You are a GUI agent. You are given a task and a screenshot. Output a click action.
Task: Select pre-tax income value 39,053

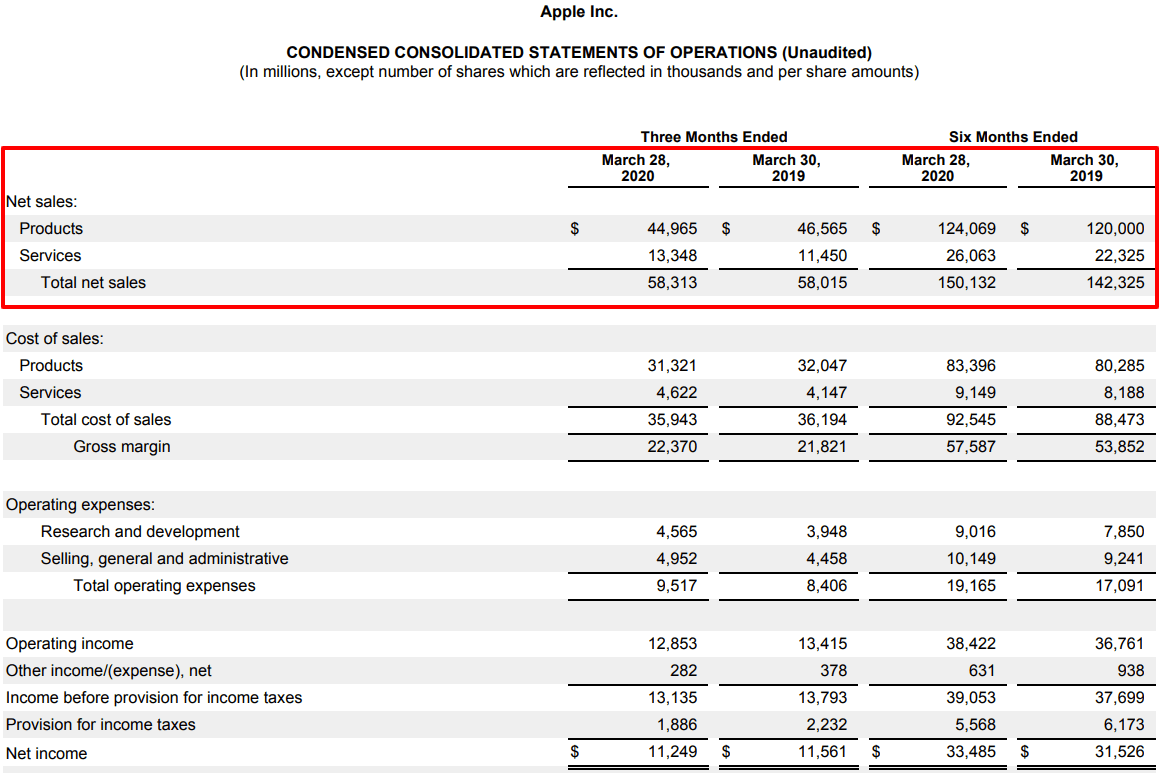[971, 698]
